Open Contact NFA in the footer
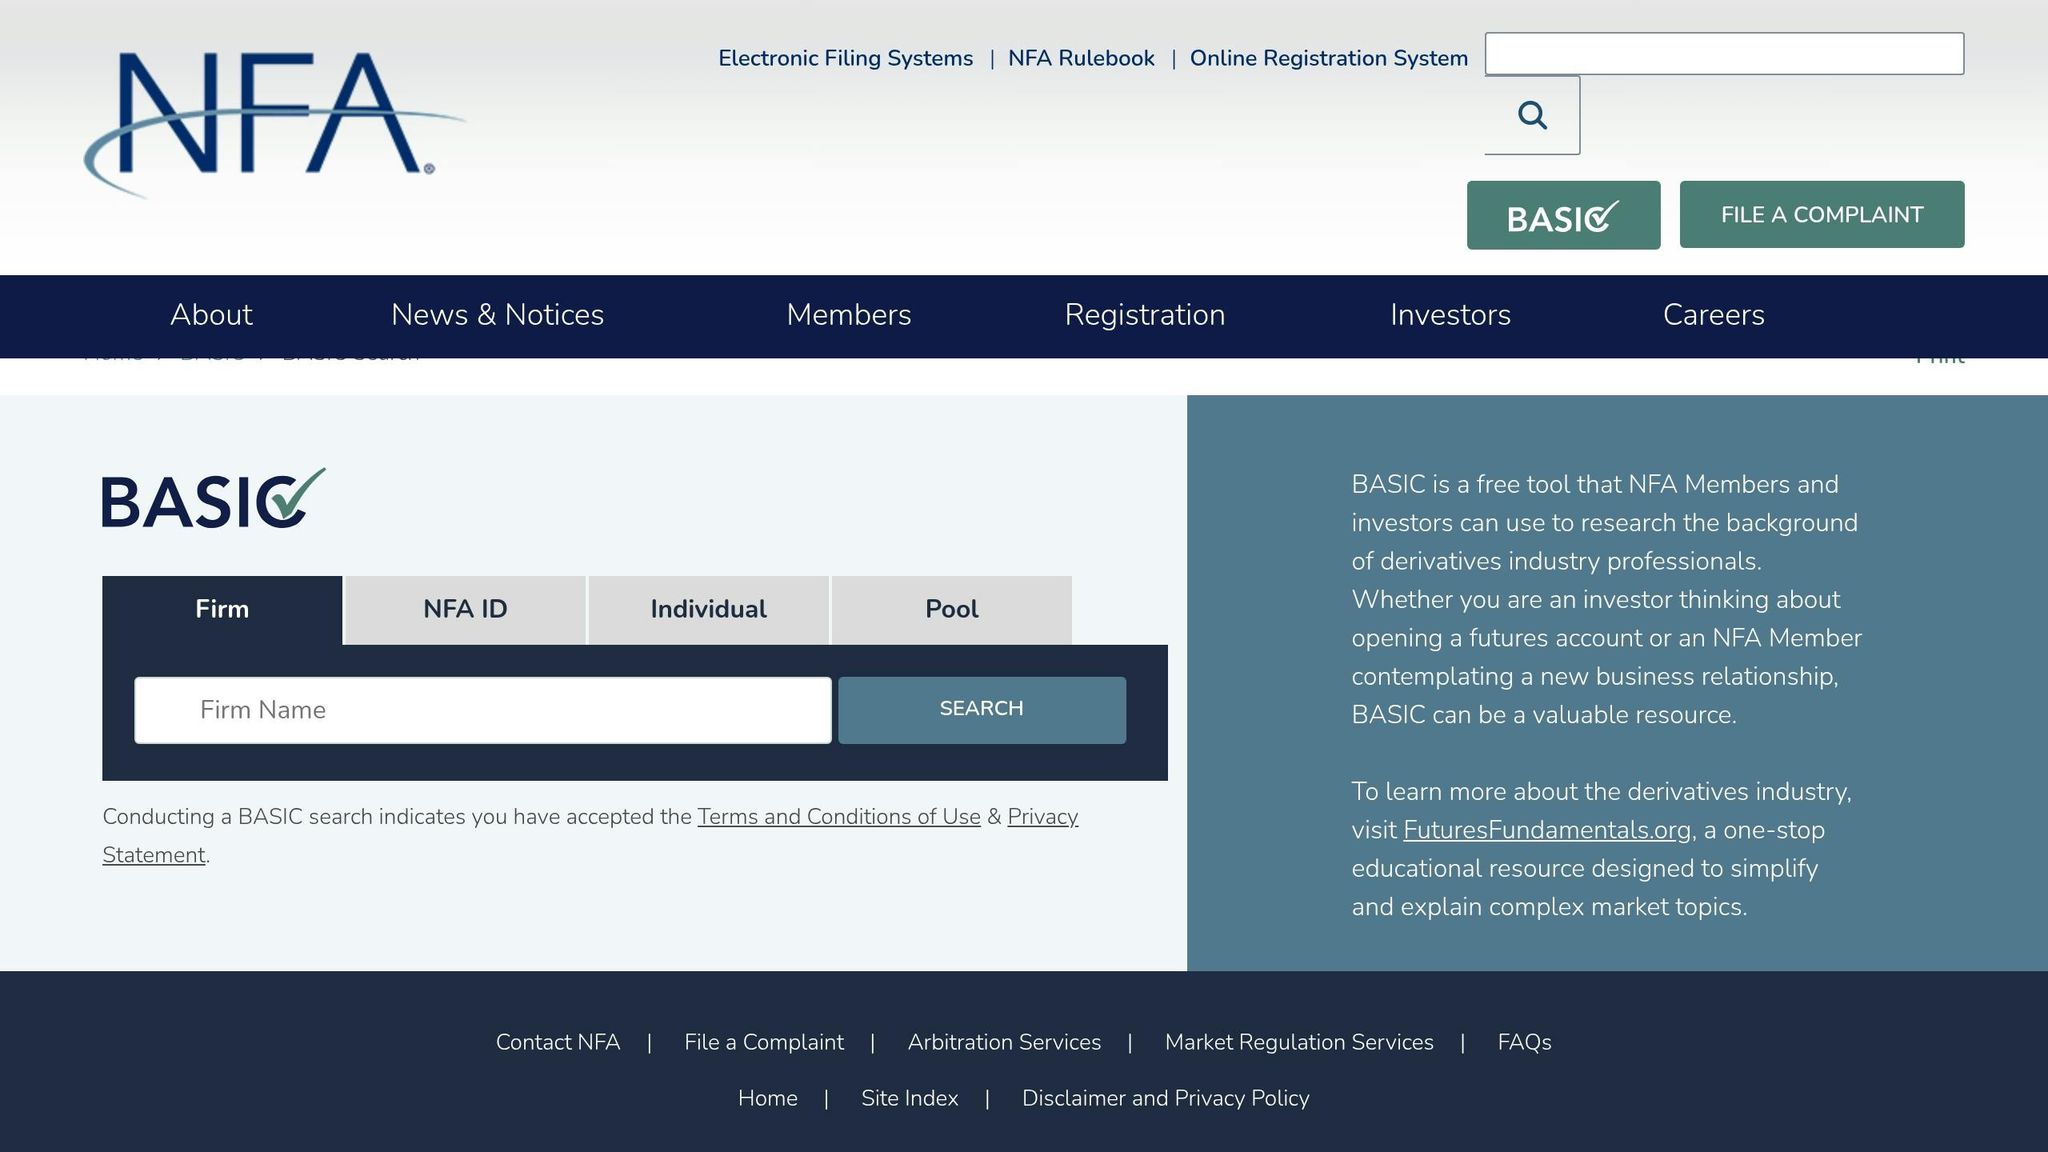 (x=558, y=1042)
